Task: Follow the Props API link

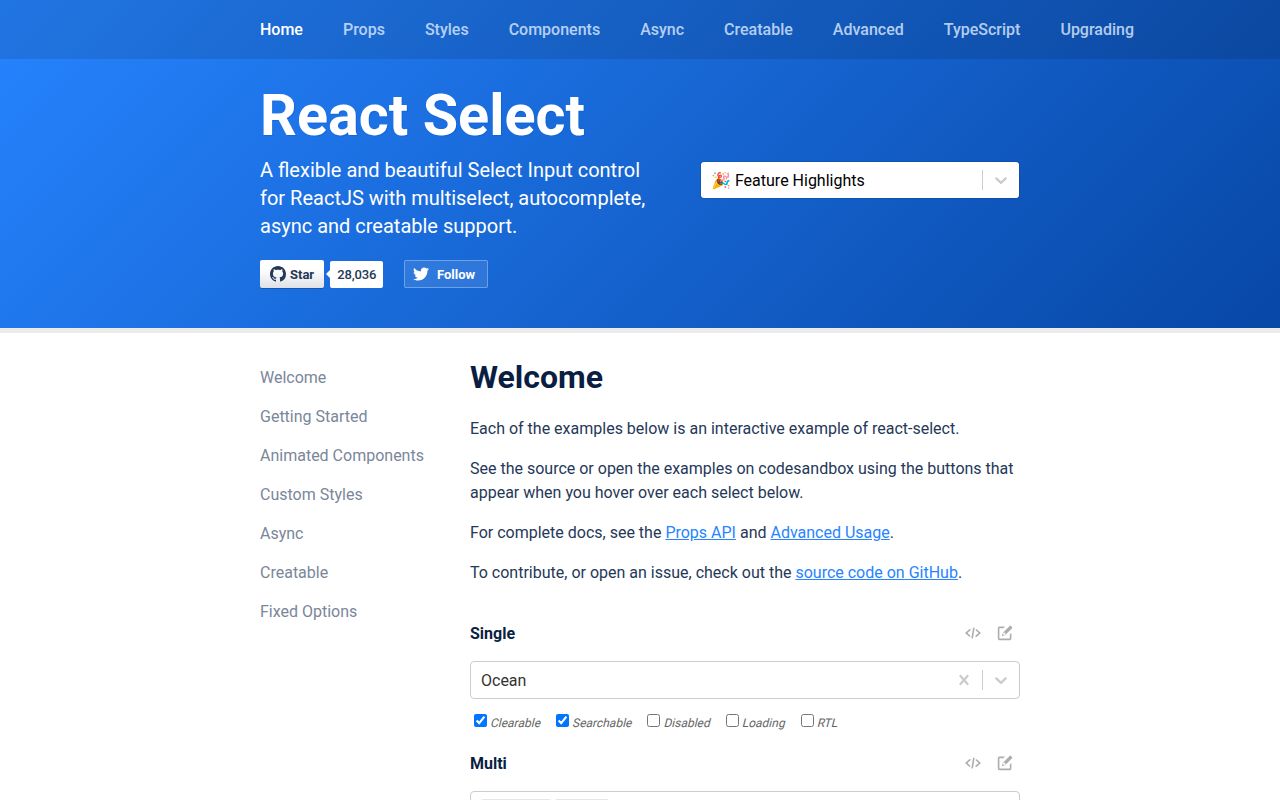Action: click(701, 532)
